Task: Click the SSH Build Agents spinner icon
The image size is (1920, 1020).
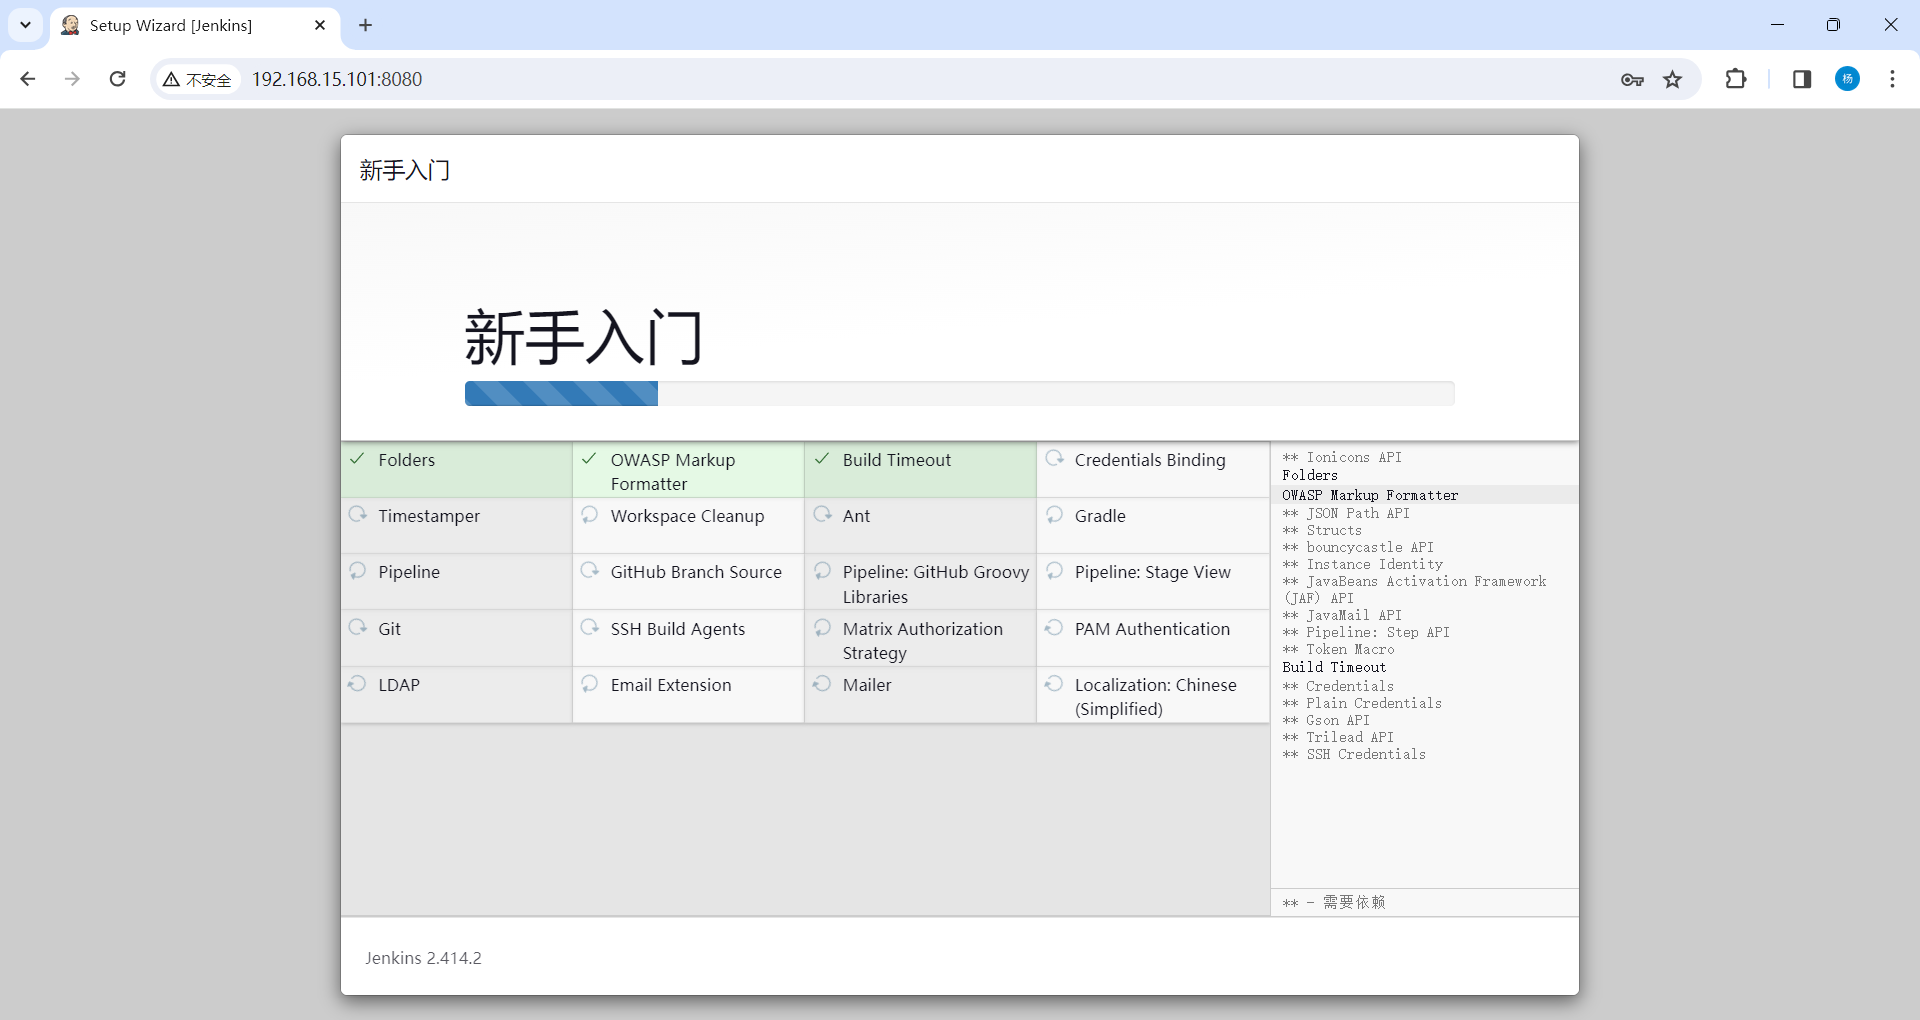Action: [x=589, y=628]
